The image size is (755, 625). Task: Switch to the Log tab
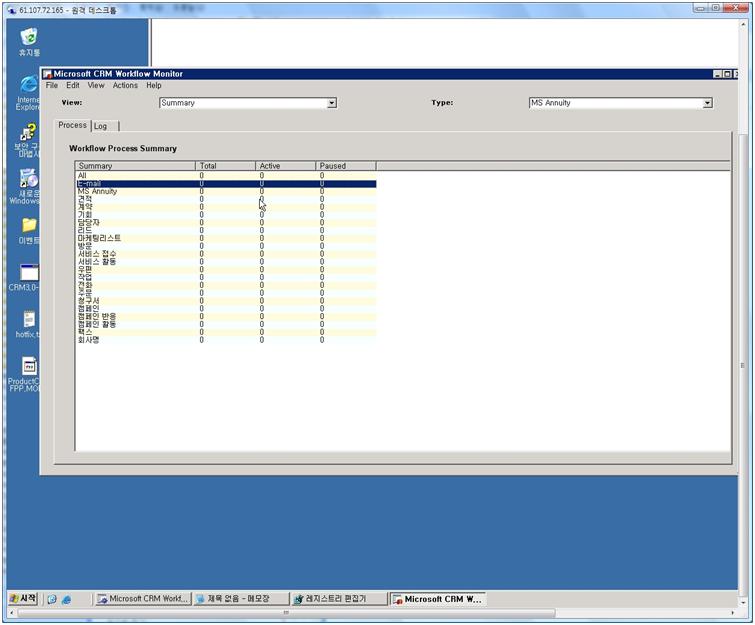point(104,126)
